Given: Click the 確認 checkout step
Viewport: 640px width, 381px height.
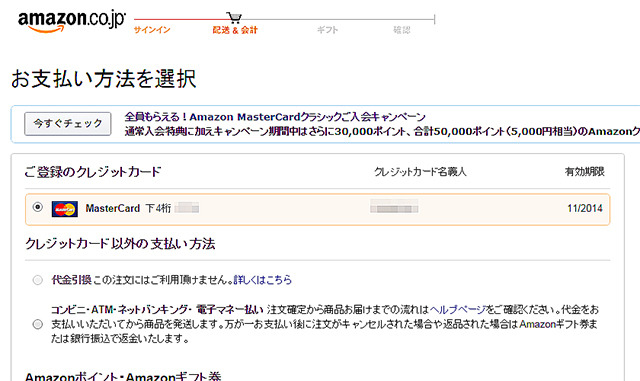Looking at the screenshot, I should [402, 30].
